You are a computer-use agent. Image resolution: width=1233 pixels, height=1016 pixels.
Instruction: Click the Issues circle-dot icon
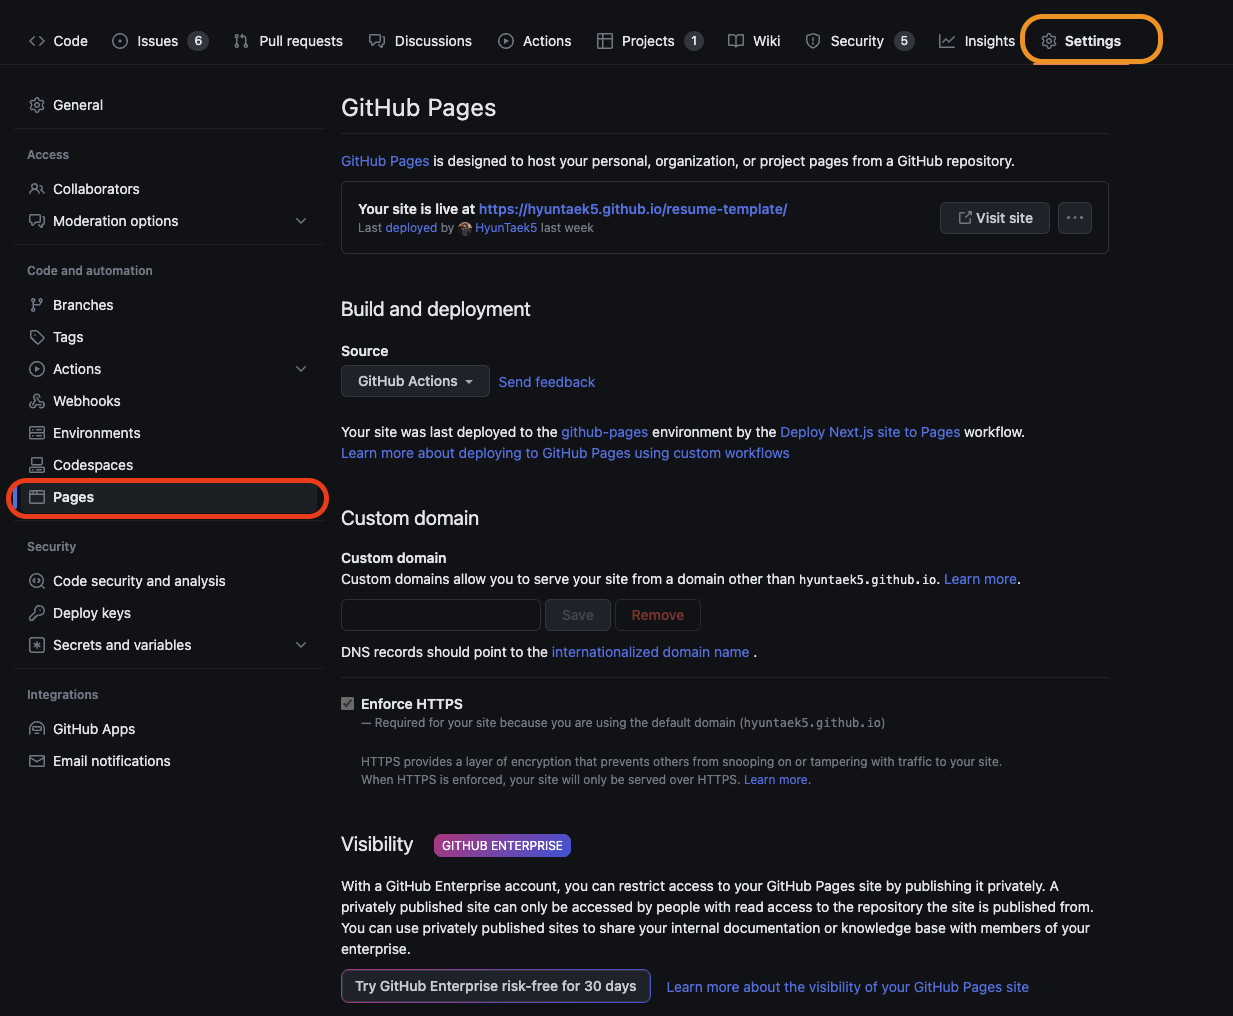[x=120, y=41]
